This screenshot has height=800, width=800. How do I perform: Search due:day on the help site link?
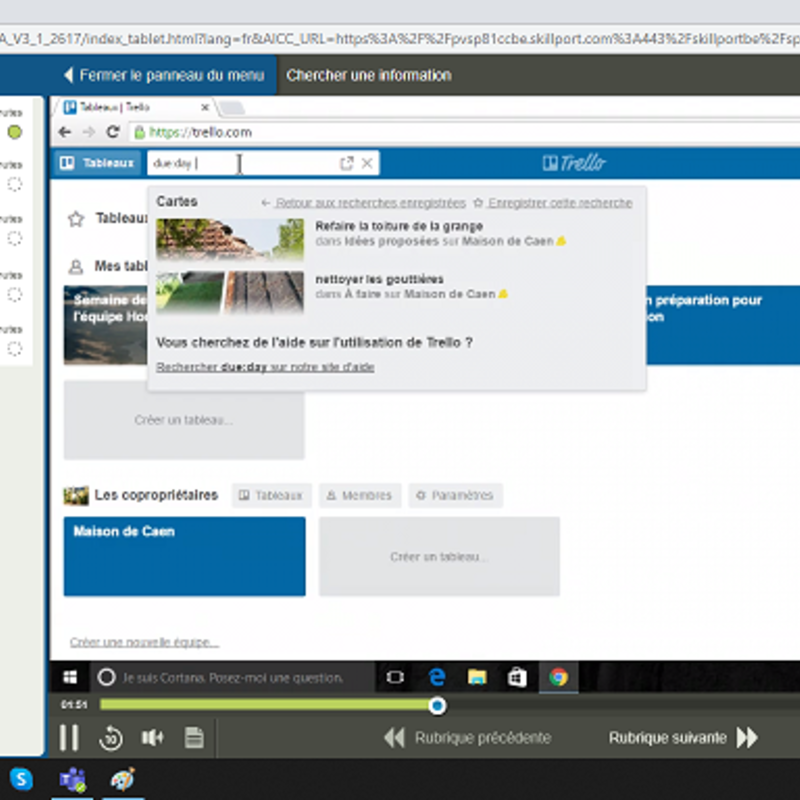[x=265, y=367]
